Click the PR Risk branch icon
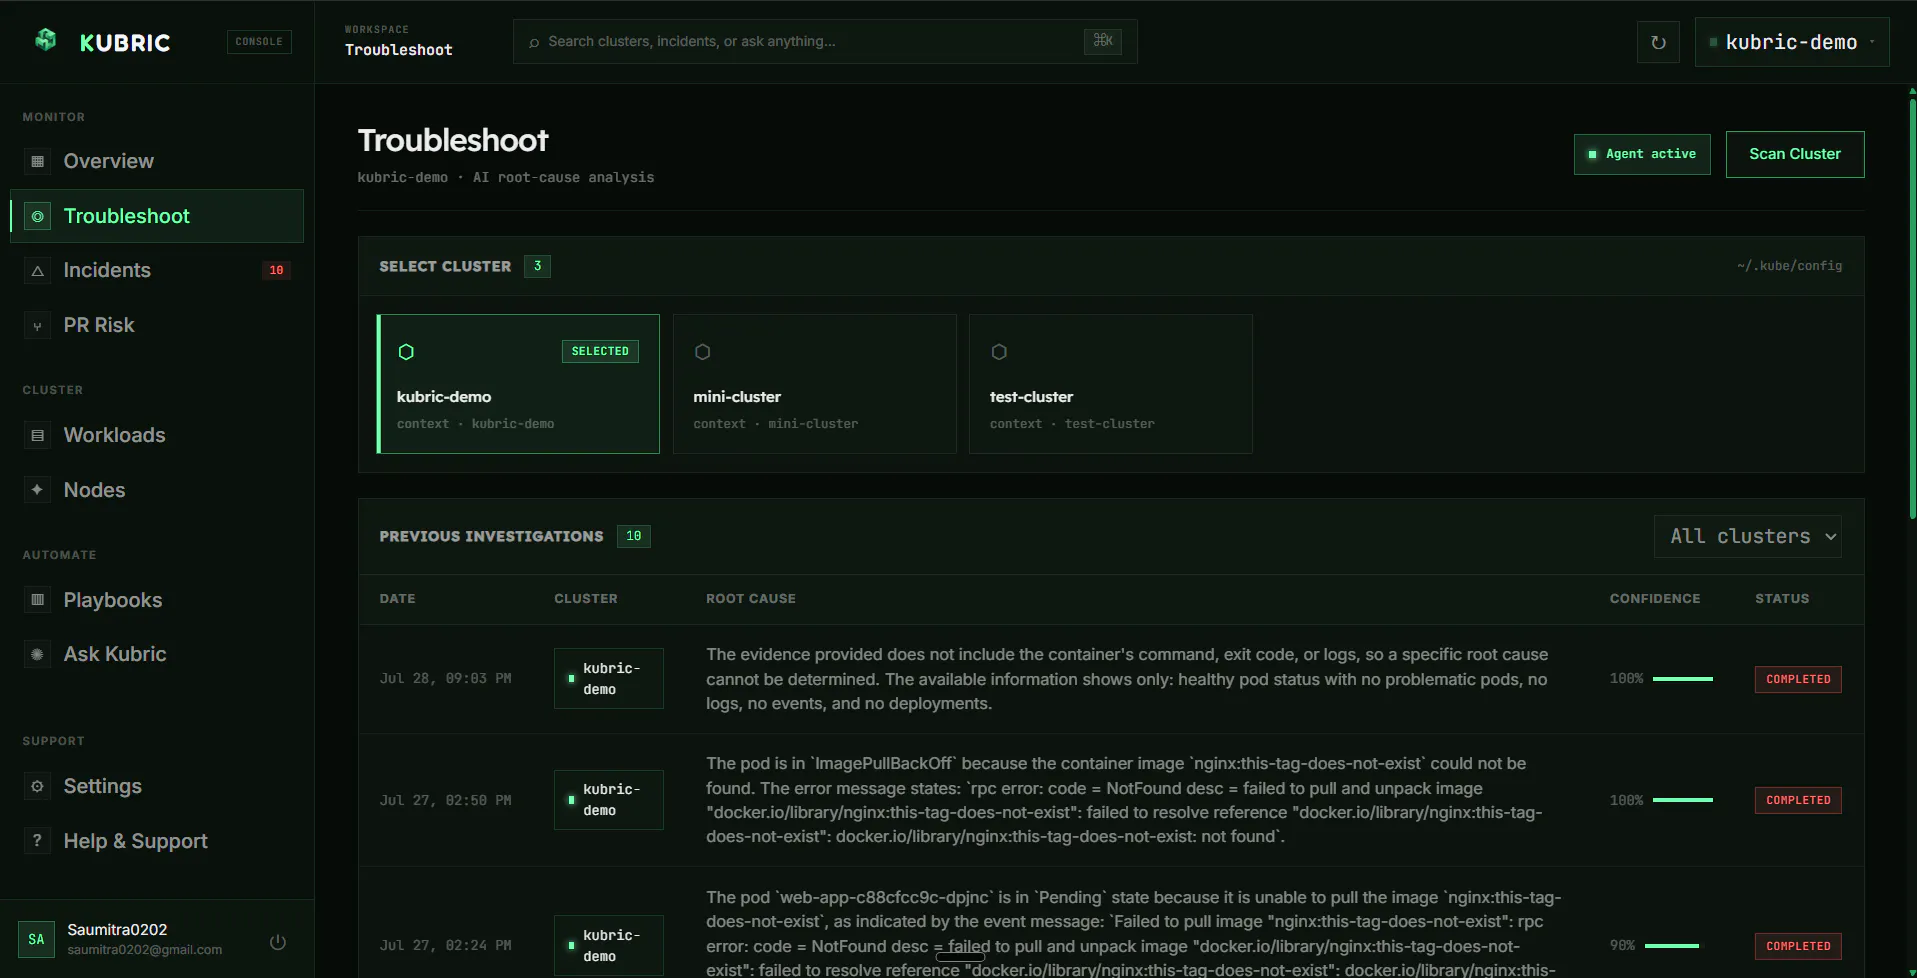The width and height of the screenshot is (1917, 978). pyautogui.click(x=37, y=326)
